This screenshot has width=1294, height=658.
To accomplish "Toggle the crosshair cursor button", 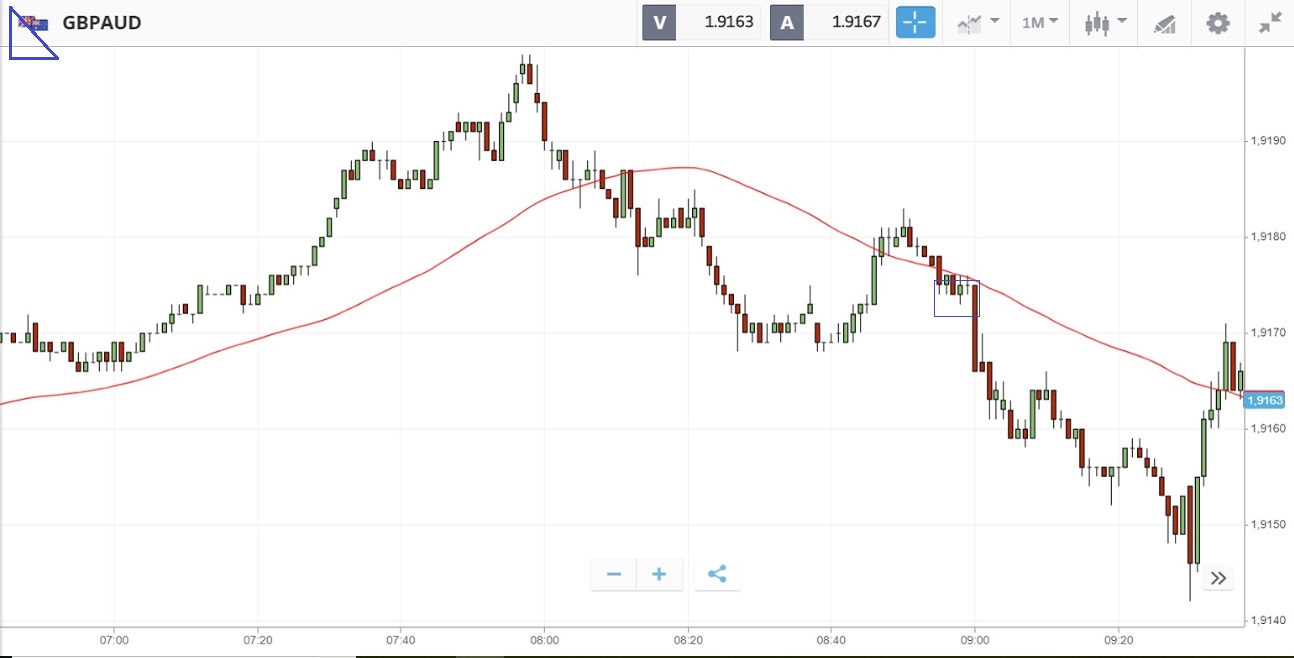I will click(x=915, y=22).
